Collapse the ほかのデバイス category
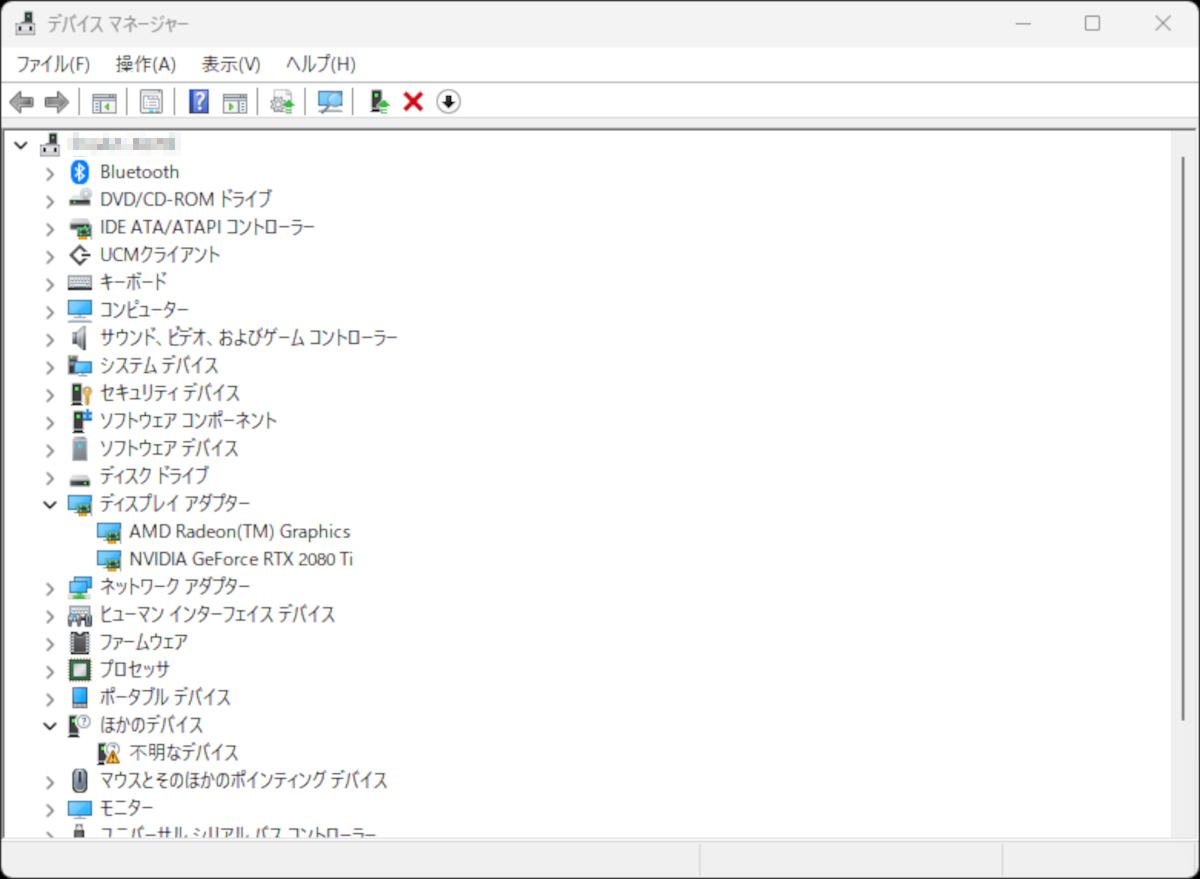1200x879 pixels. pyautogui.click(x=50, y=725)
